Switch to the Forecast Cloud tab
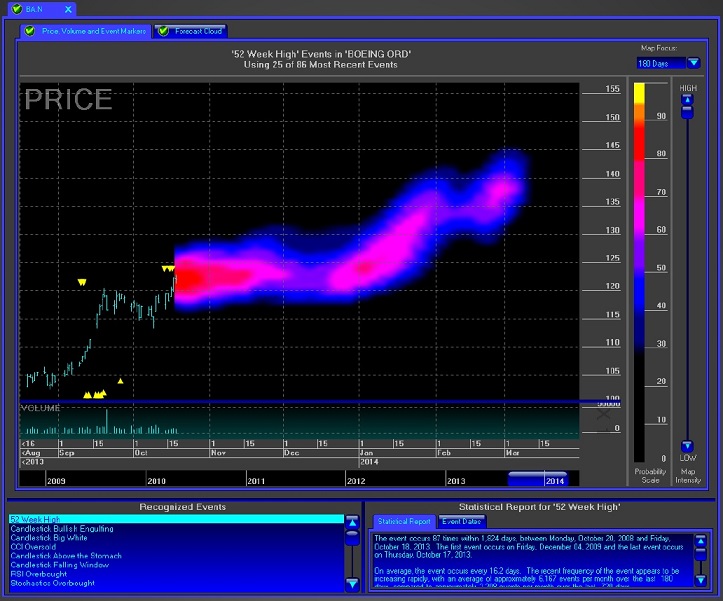 (190, 31)
